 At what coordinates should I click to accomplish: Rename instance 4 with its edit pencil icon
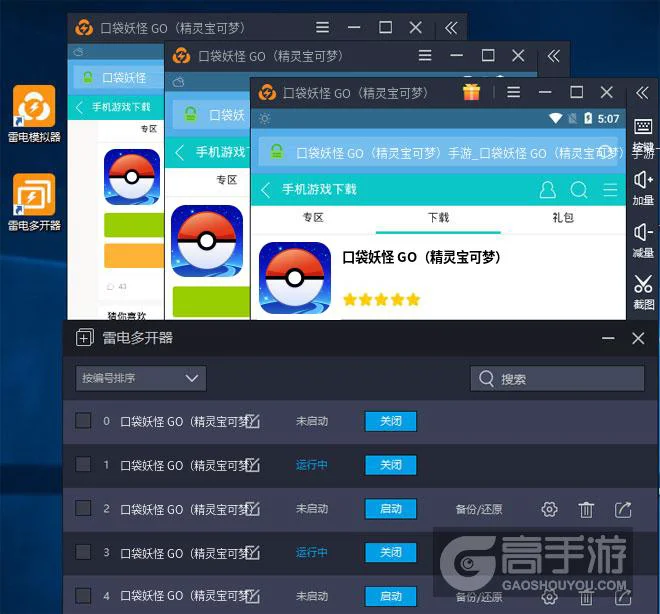click(253, 596)
